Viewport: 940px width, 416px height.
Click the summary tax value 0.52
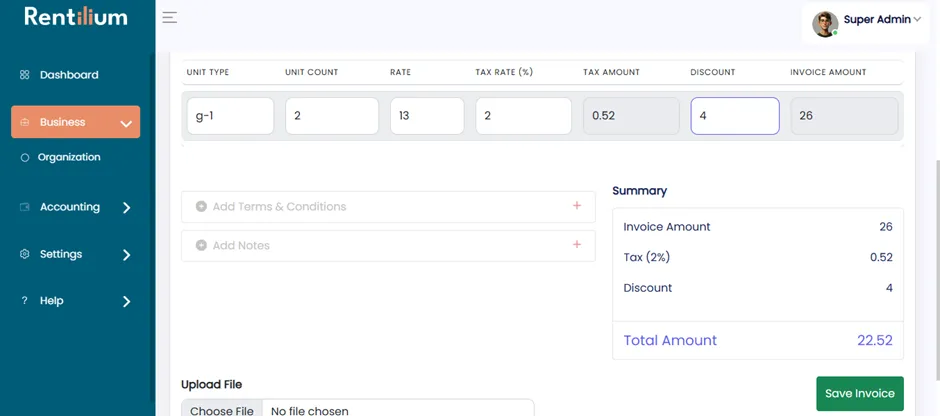(881, 258)
